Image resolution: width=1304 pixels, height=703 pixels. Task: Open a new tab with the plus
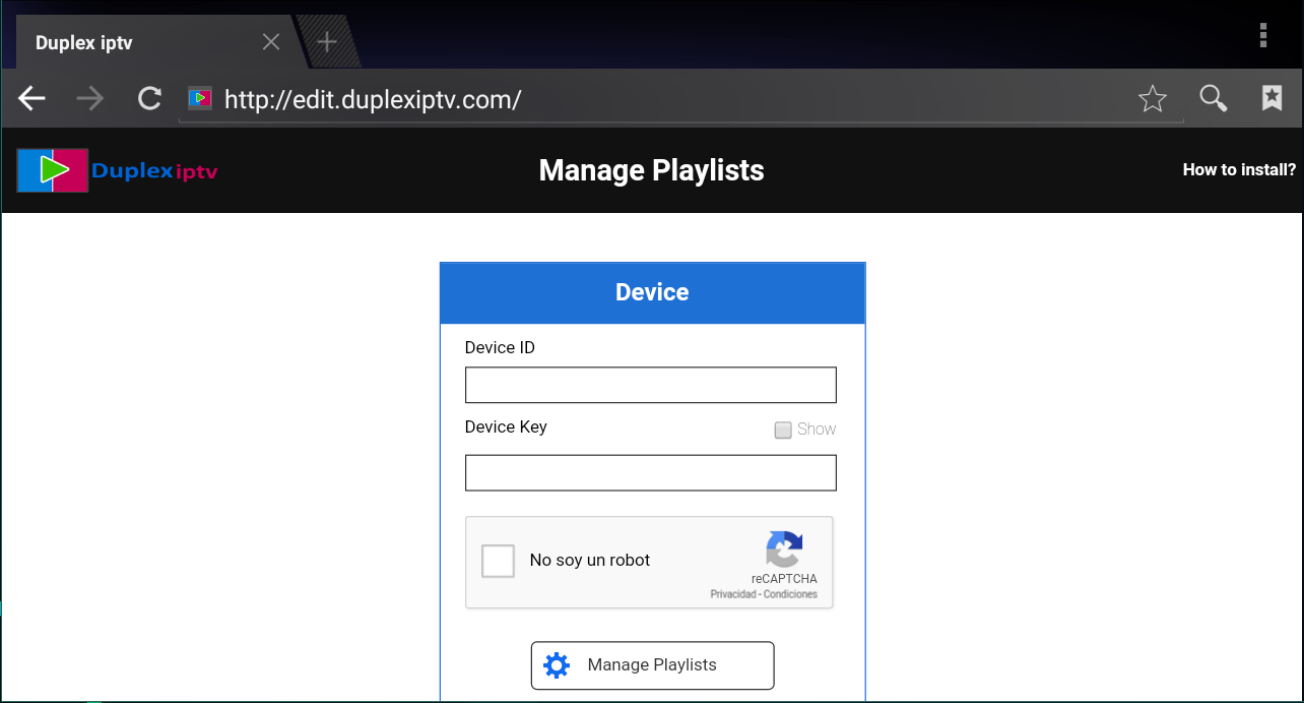tap(327, 42)
